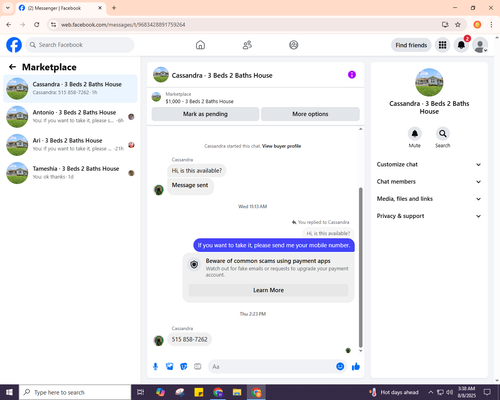Select the Messenger | Facebook browser tab

61,8
